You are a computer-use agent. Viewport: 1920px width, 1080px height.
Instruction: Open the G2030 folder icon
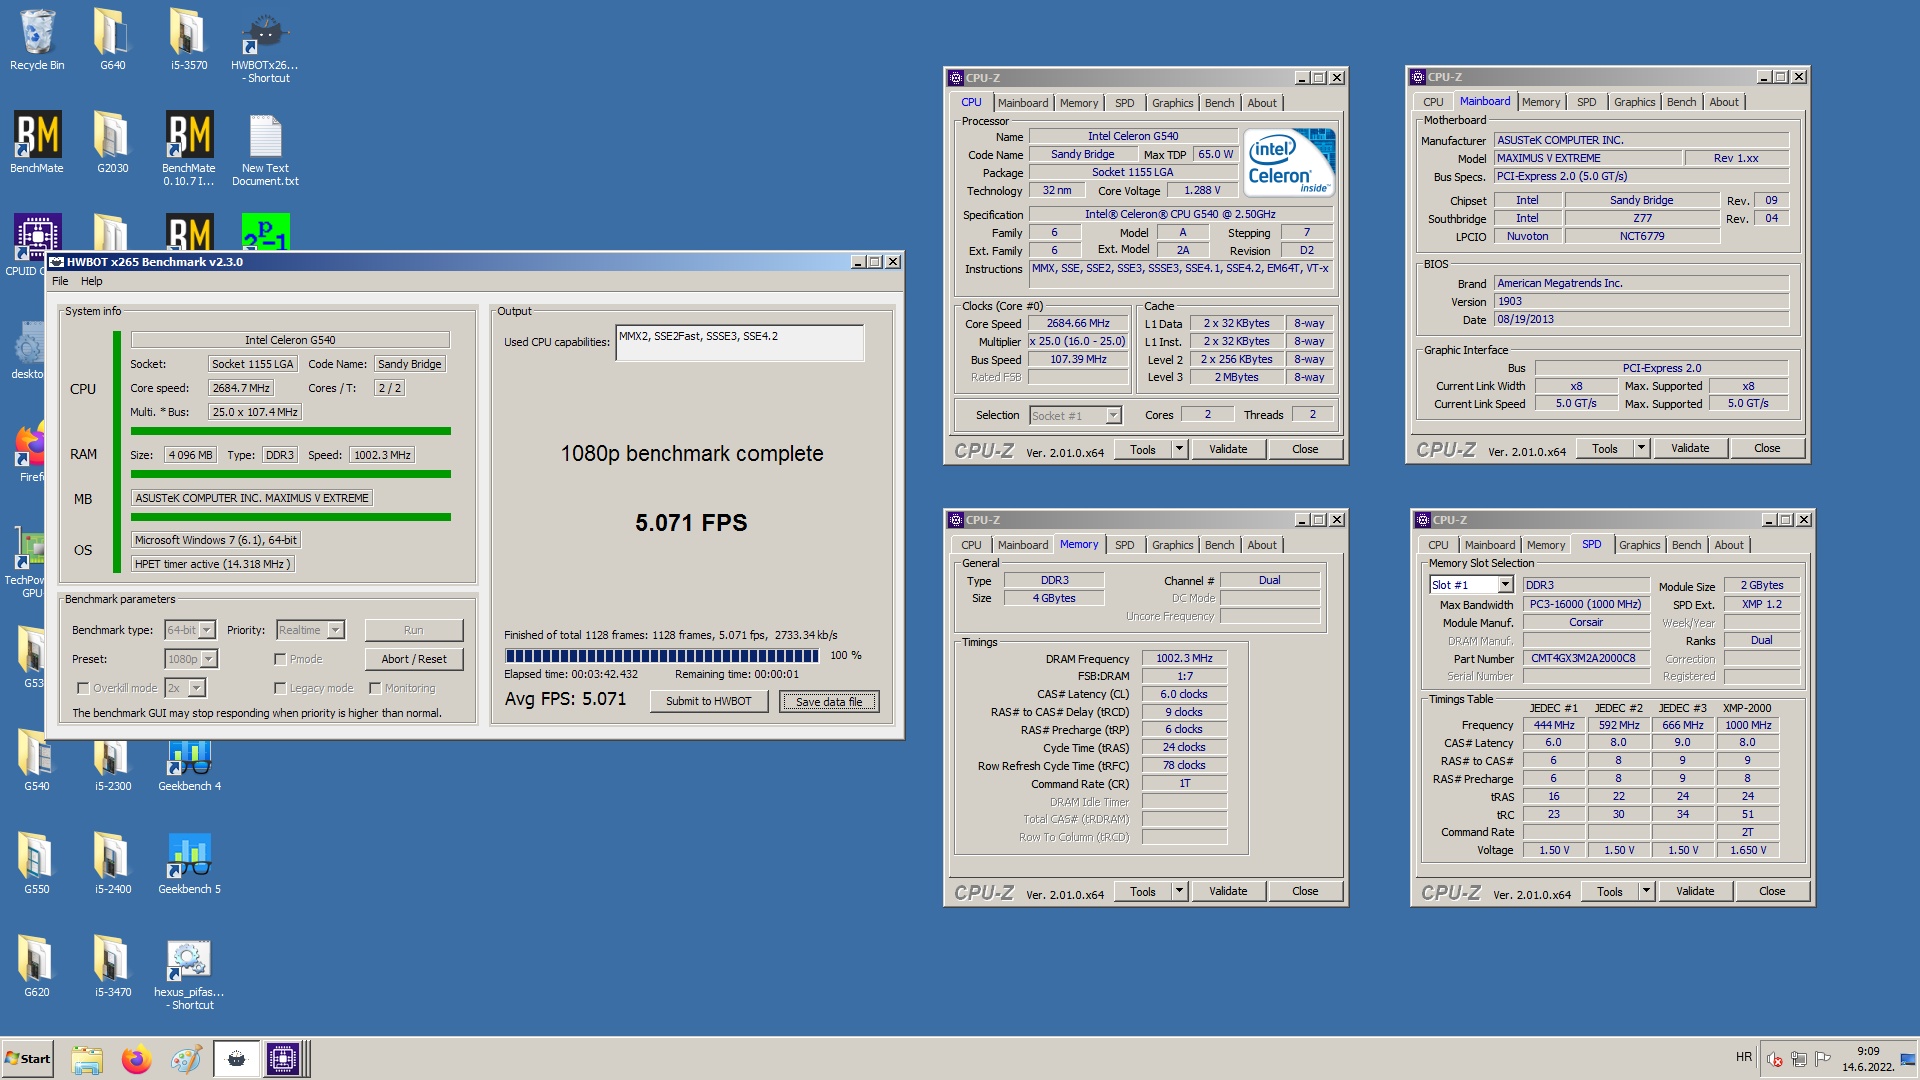pyautogui.click(x=112, y=143)
